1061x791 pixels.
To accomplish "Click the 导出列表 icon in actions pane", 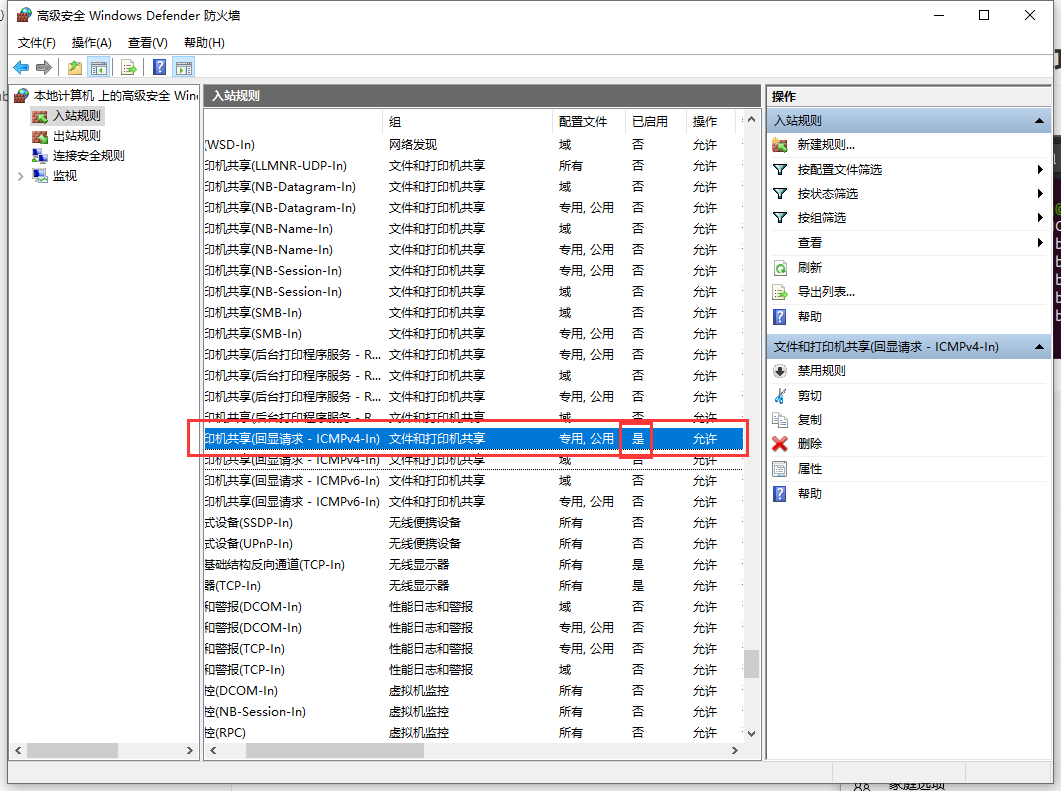I will (780, 292).
